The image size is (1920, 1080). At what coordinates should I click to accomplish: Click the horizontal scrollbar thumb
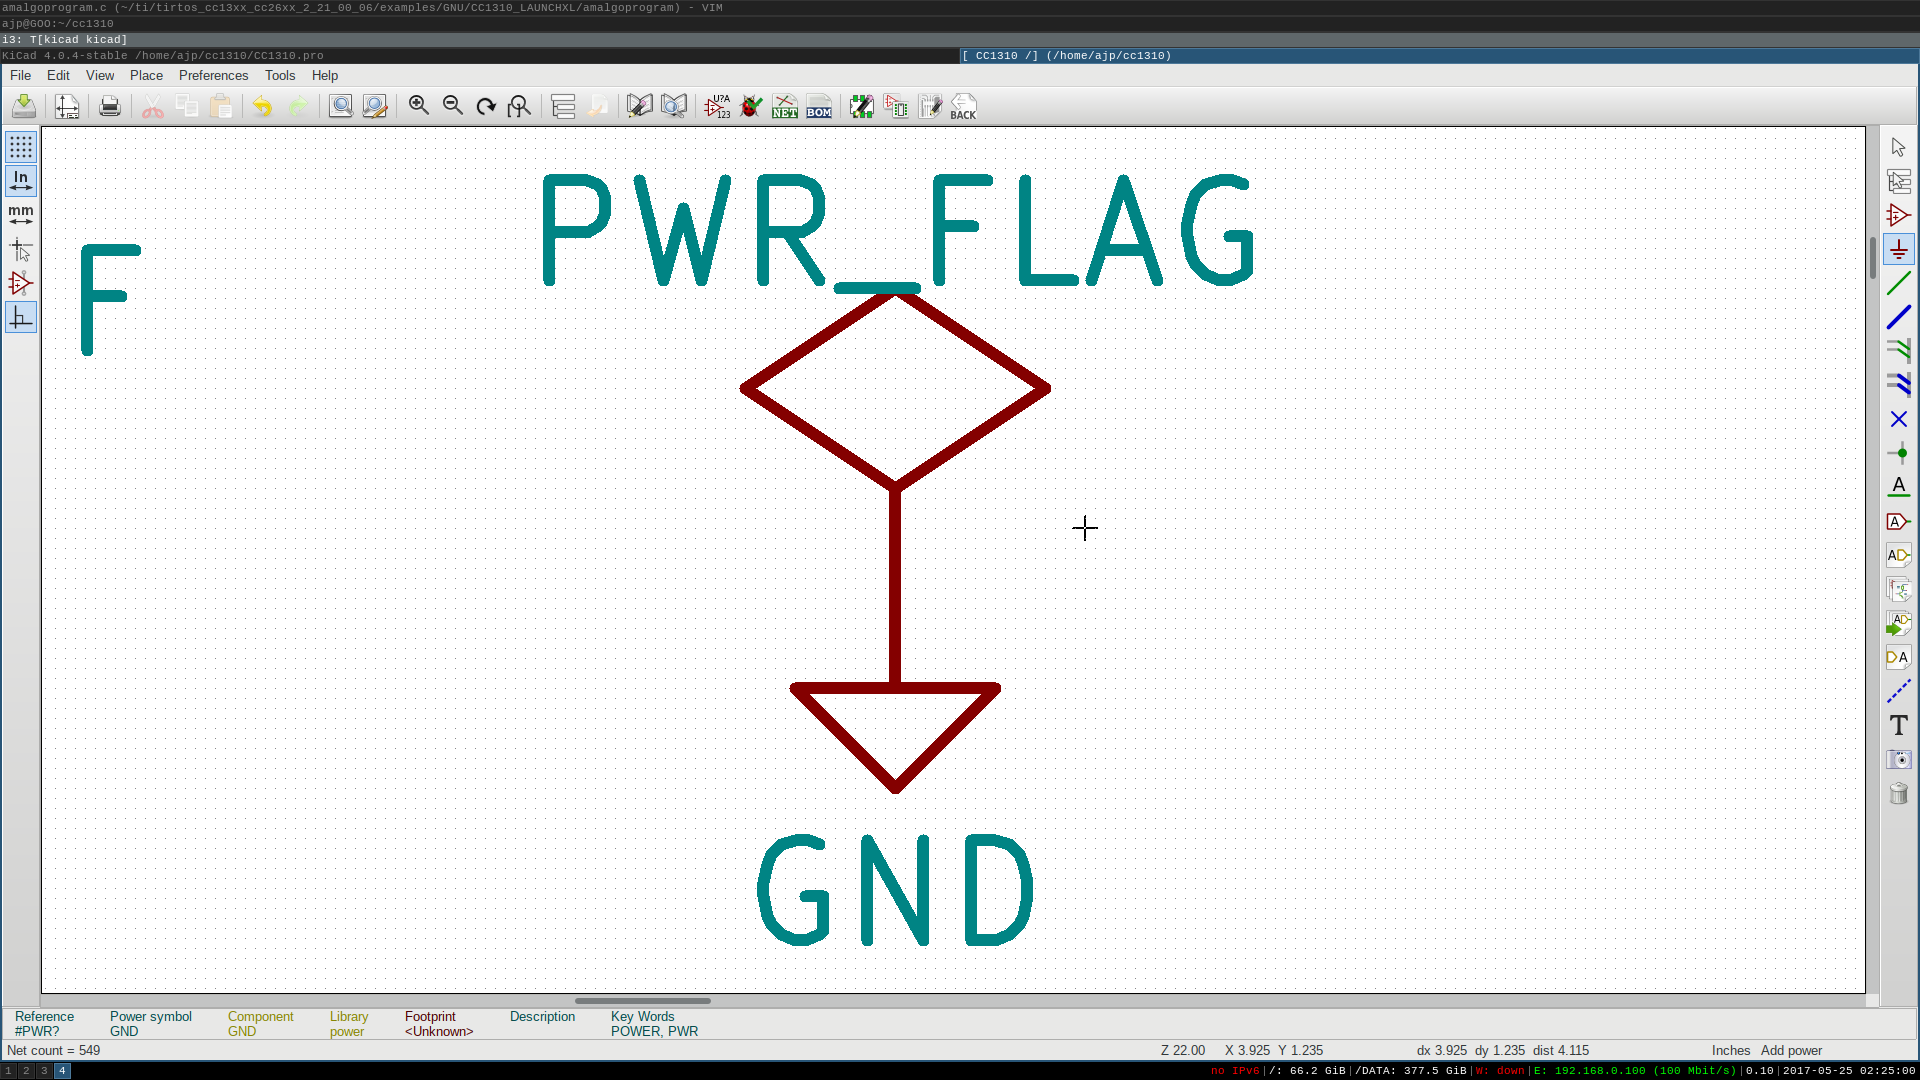tap(642, 1000)
